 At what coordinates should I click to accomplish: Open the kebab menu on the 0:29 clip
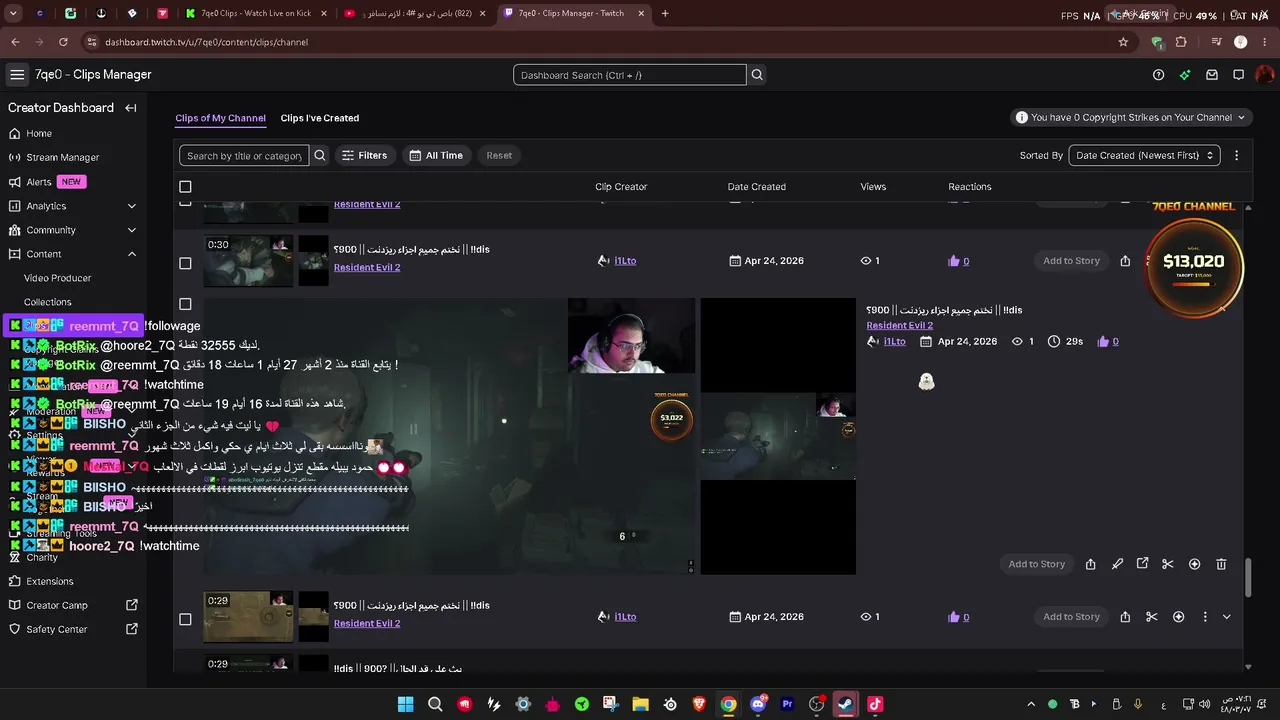pos(1204,617)
